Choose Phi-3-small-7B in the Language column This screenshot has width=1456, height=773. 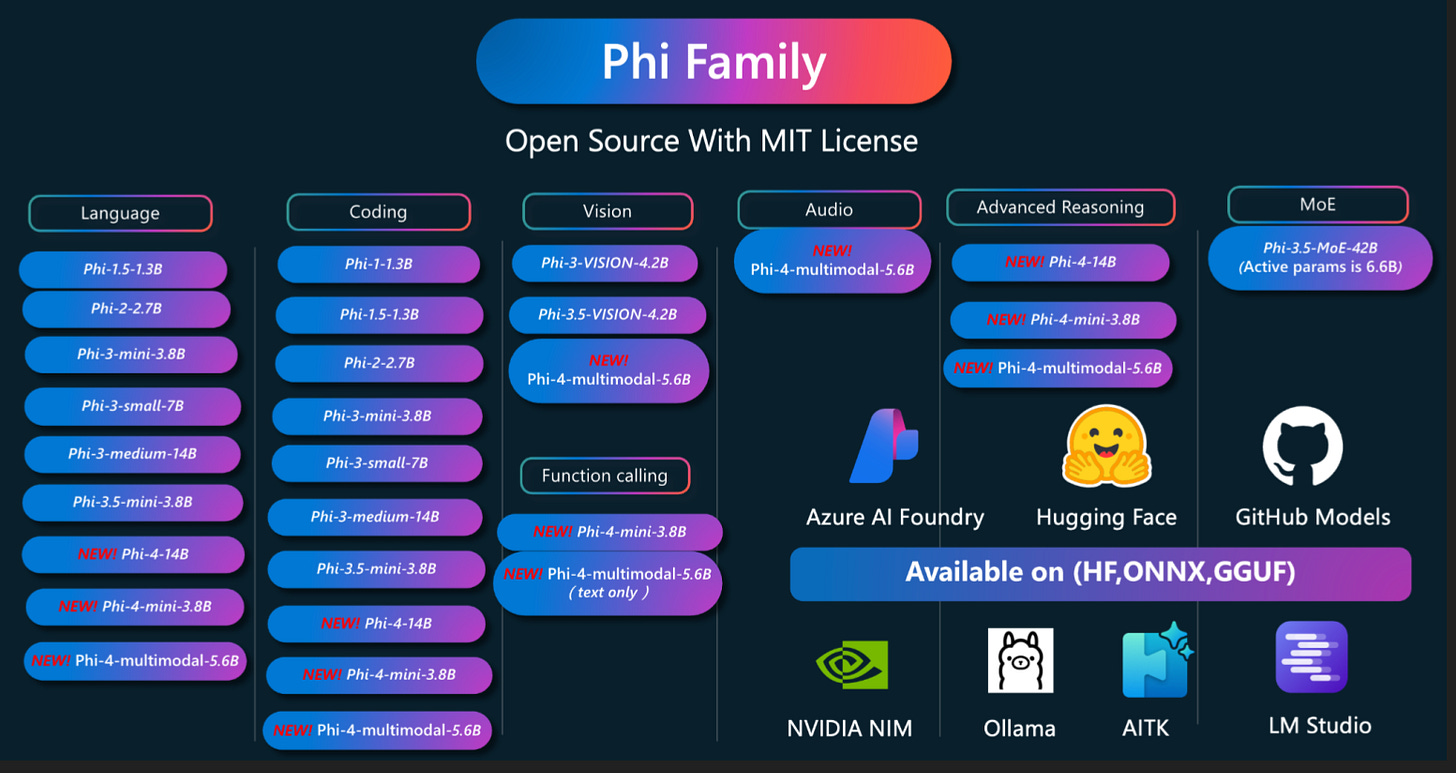tap(132, 406)
